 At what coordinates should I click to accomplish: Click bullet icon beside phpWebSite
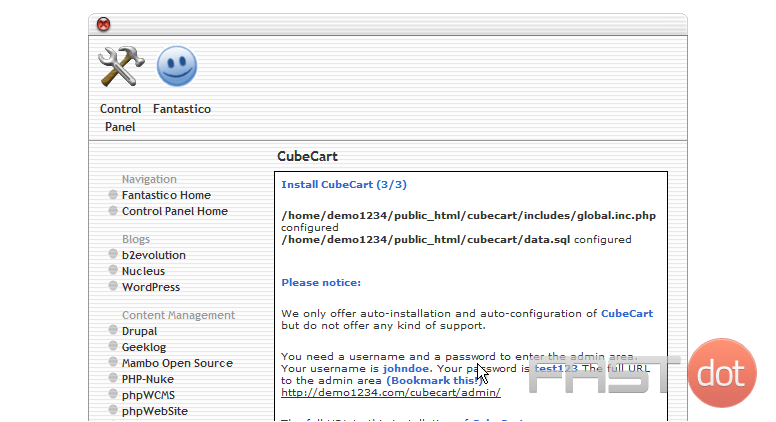pos(113,410)
